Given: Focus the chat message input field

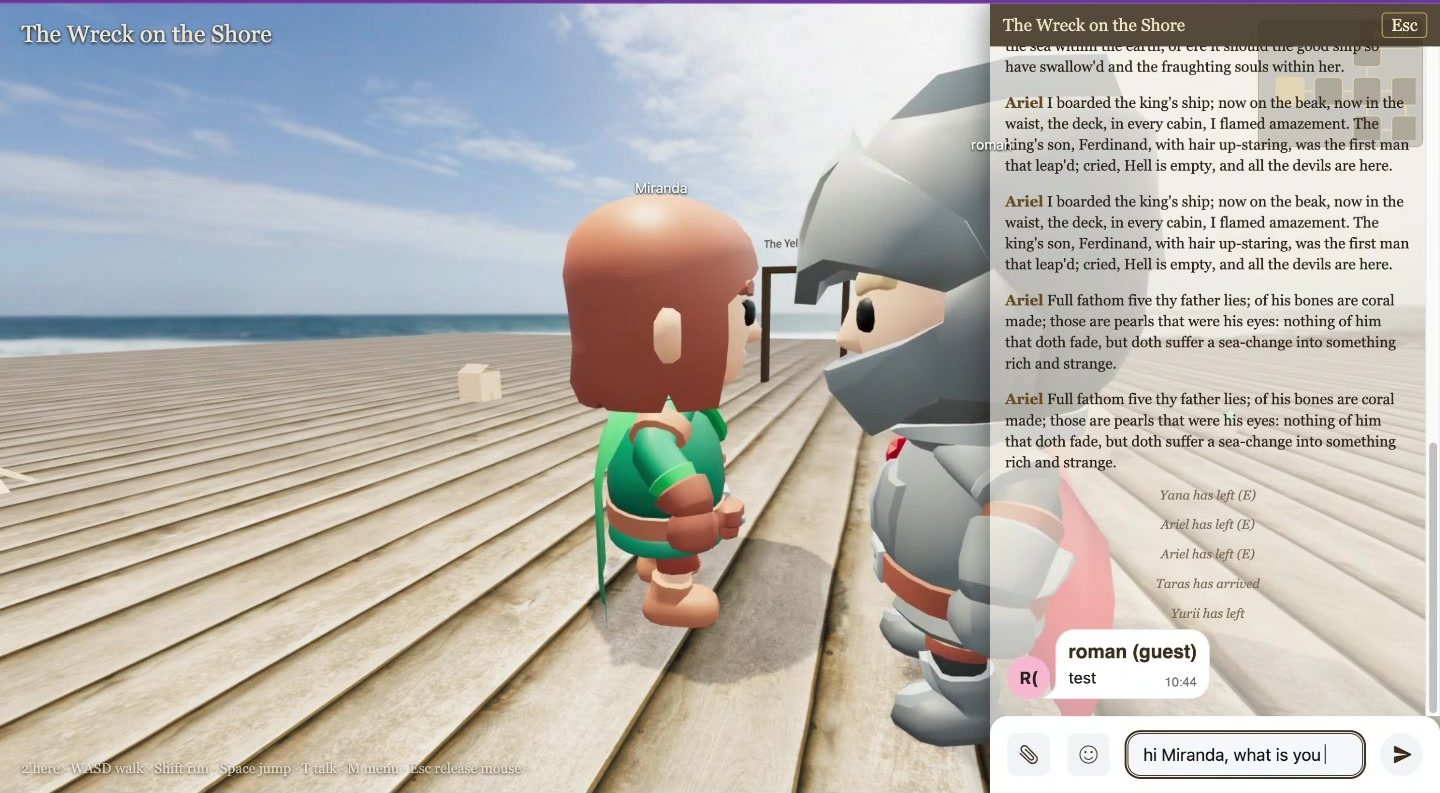Looking at the screenshot, I should tap(1245, 755).
